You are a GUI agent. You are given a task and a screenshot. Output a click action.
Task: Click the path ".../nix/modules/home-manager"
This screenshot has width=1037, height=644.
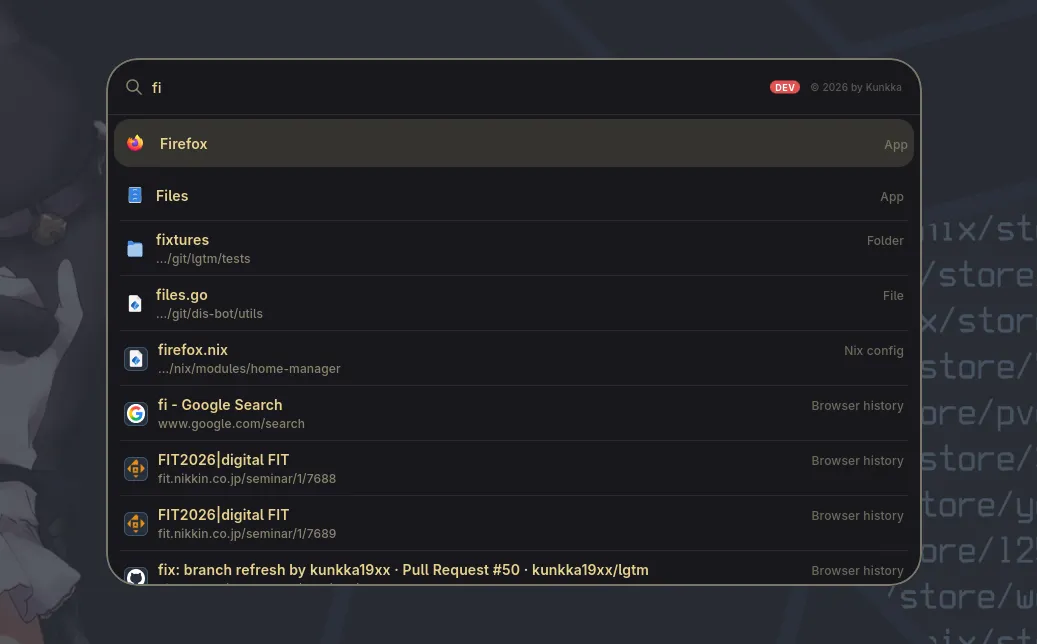pyautogui.click(x=249, y=368)
